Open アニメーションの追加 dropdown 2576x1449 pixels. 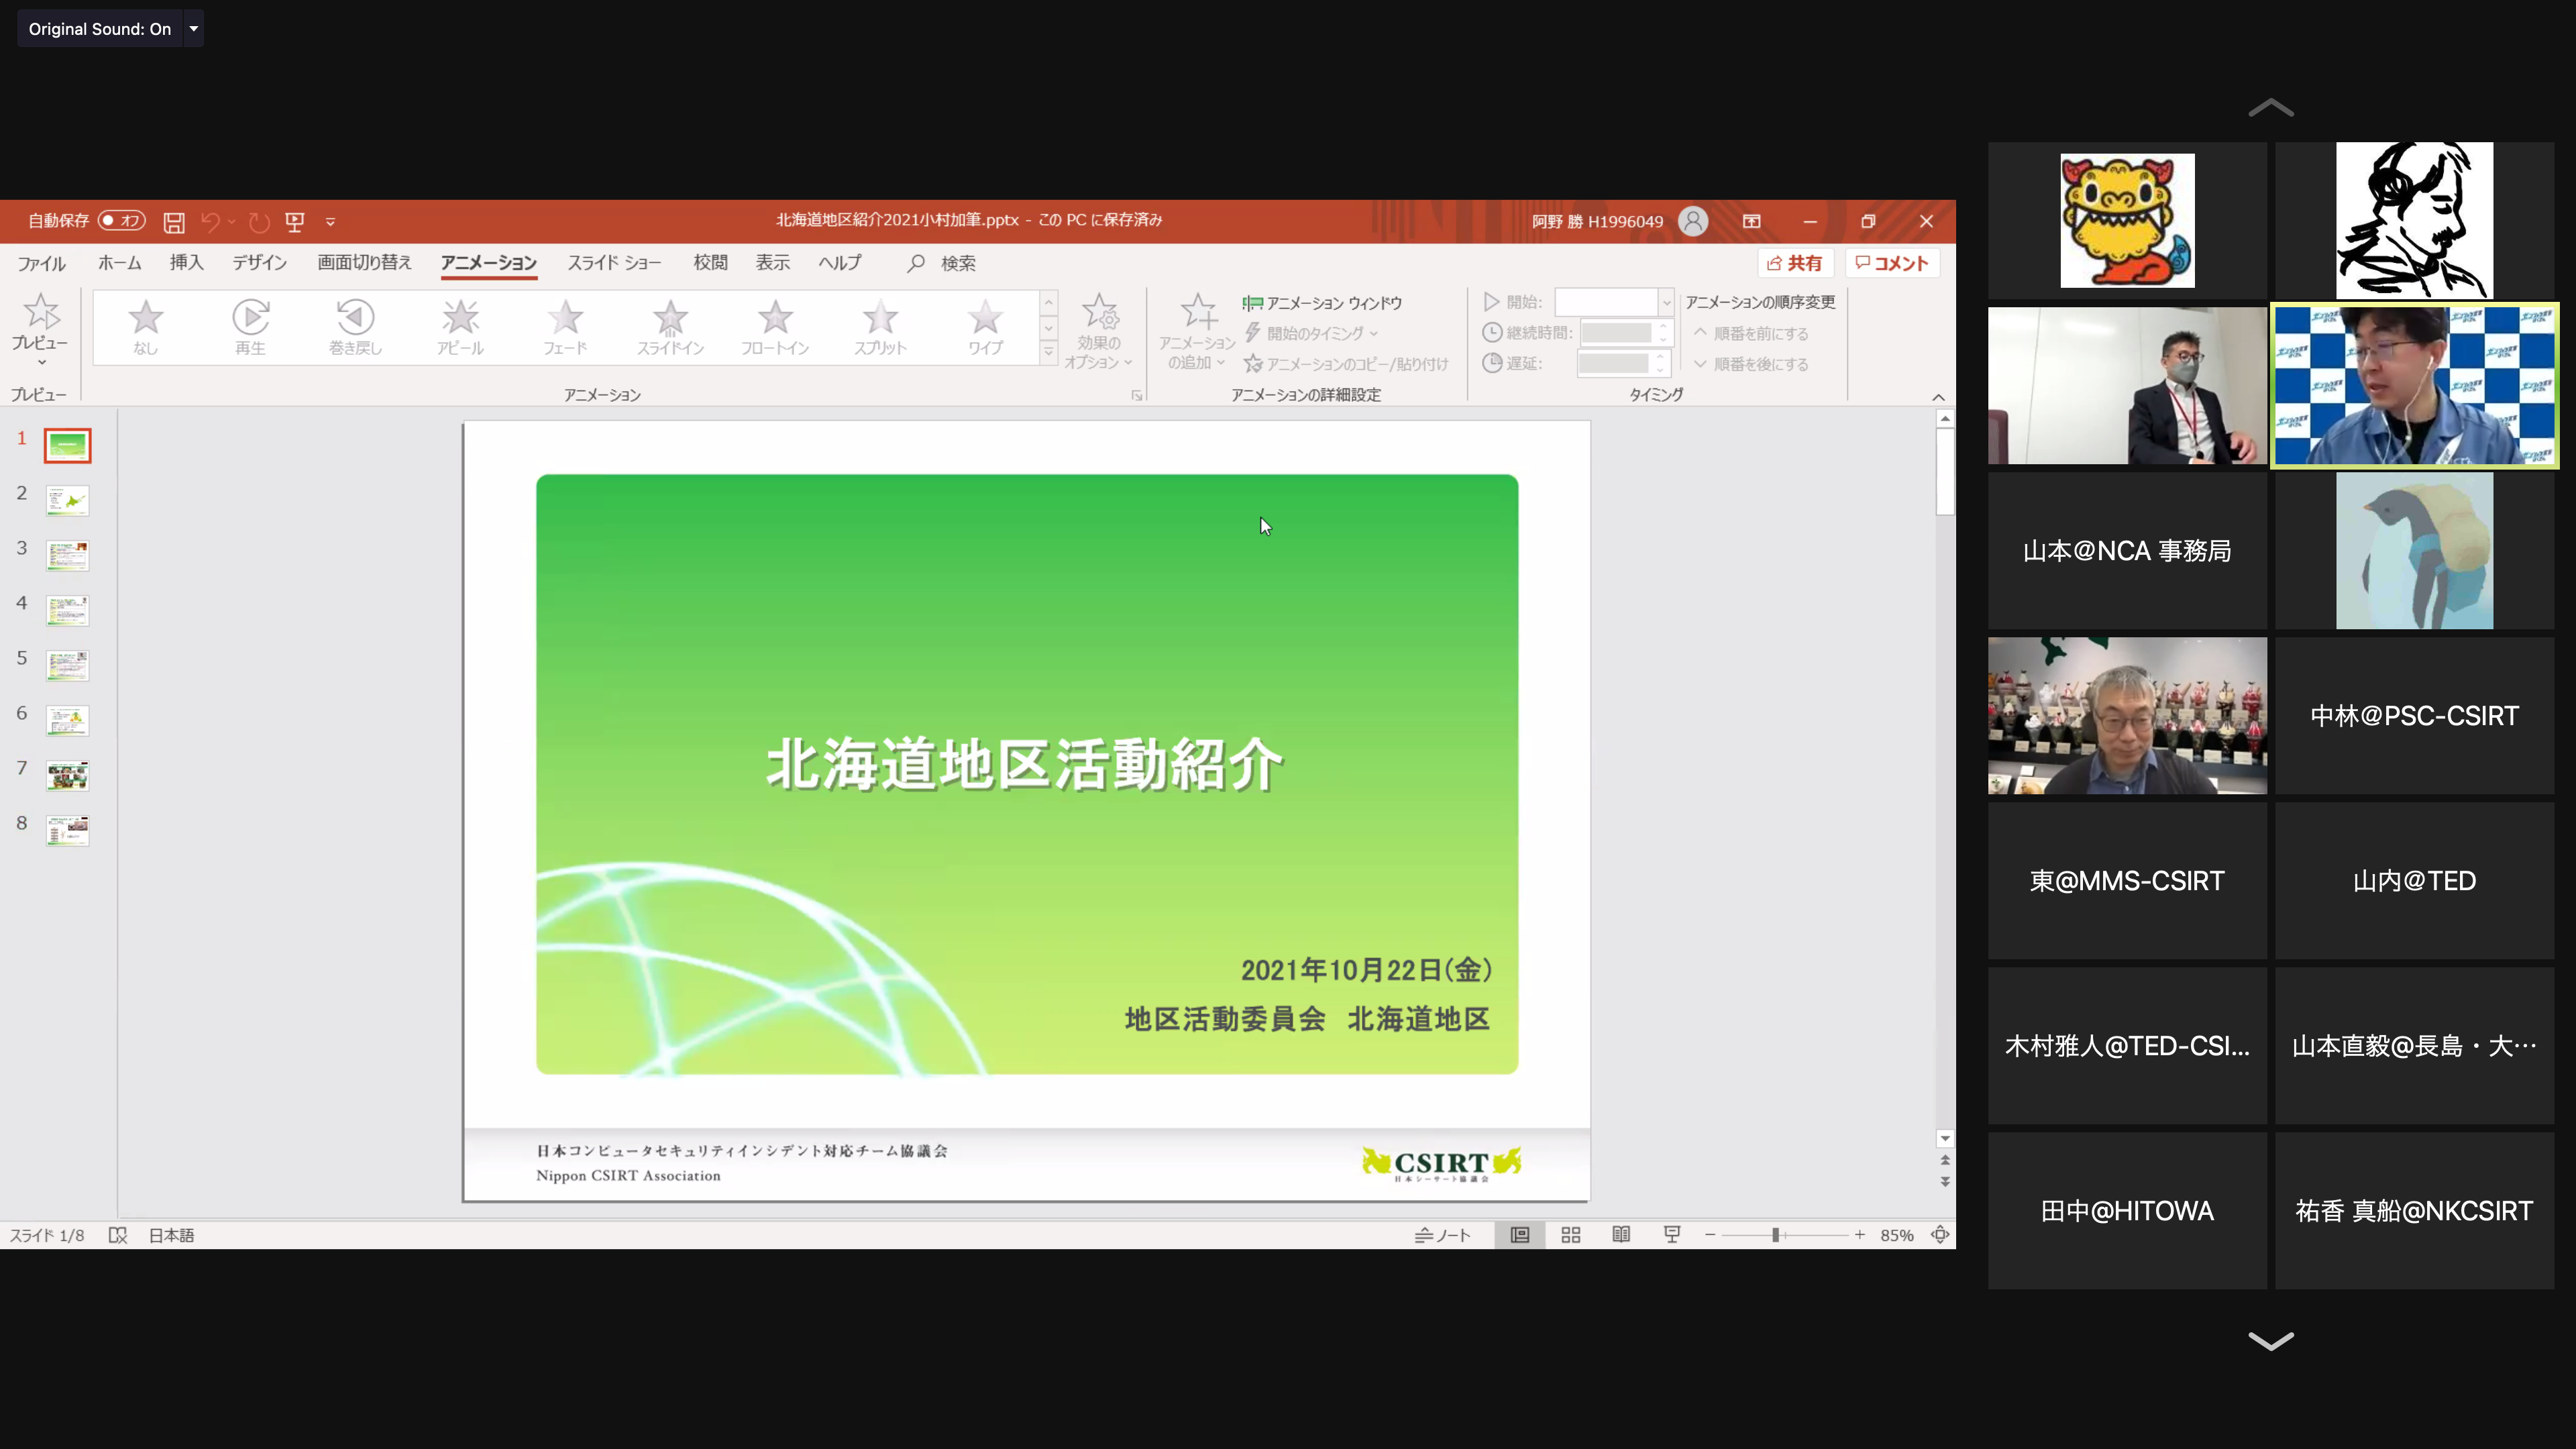(1197, 333)
